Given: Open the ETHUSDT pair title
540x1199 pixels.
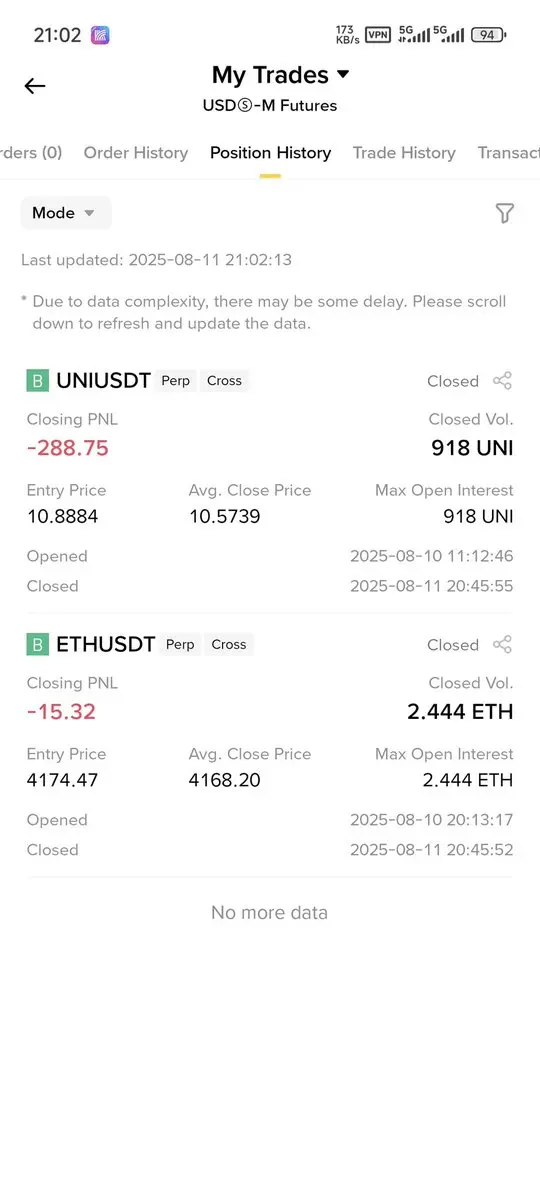Looking at the screenshot, I should (x=106, y=645).
